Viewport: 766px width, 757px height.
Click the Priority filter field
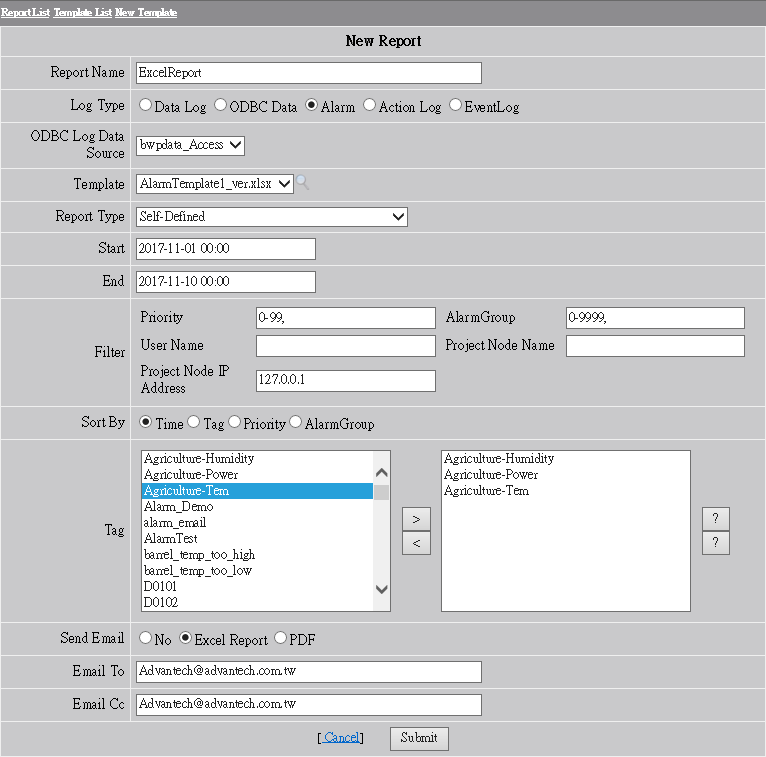coord(346,318)
